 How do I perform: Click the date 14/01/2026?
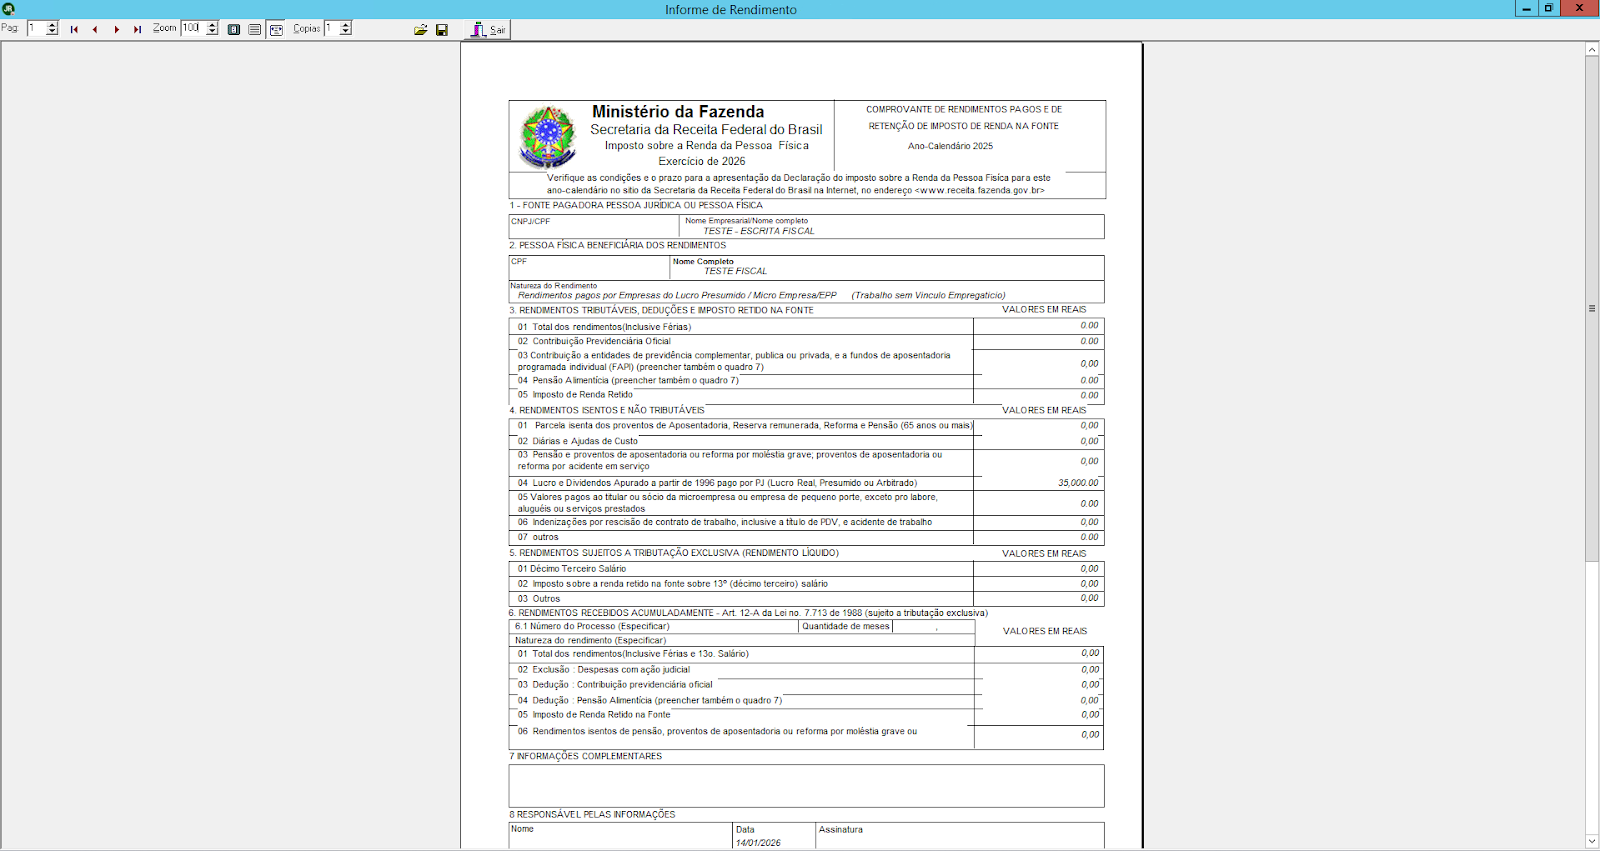click(758, 843)
